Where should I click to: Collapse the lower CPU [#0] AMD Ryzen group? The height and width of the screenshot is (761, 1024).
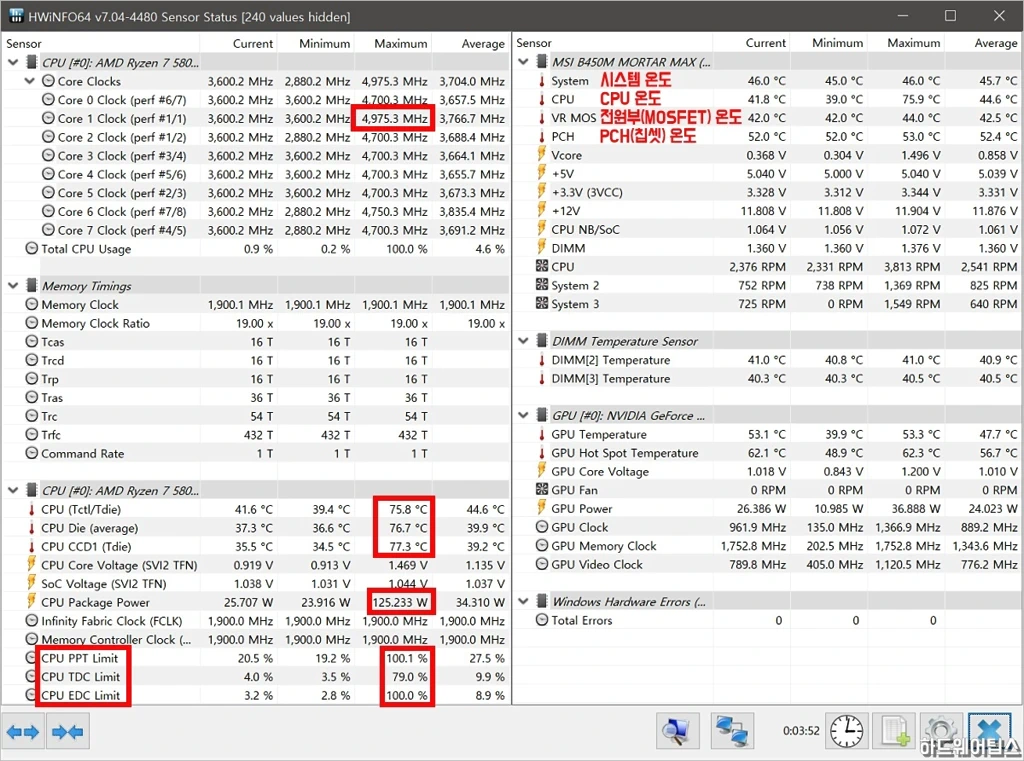tap(13, 491)
